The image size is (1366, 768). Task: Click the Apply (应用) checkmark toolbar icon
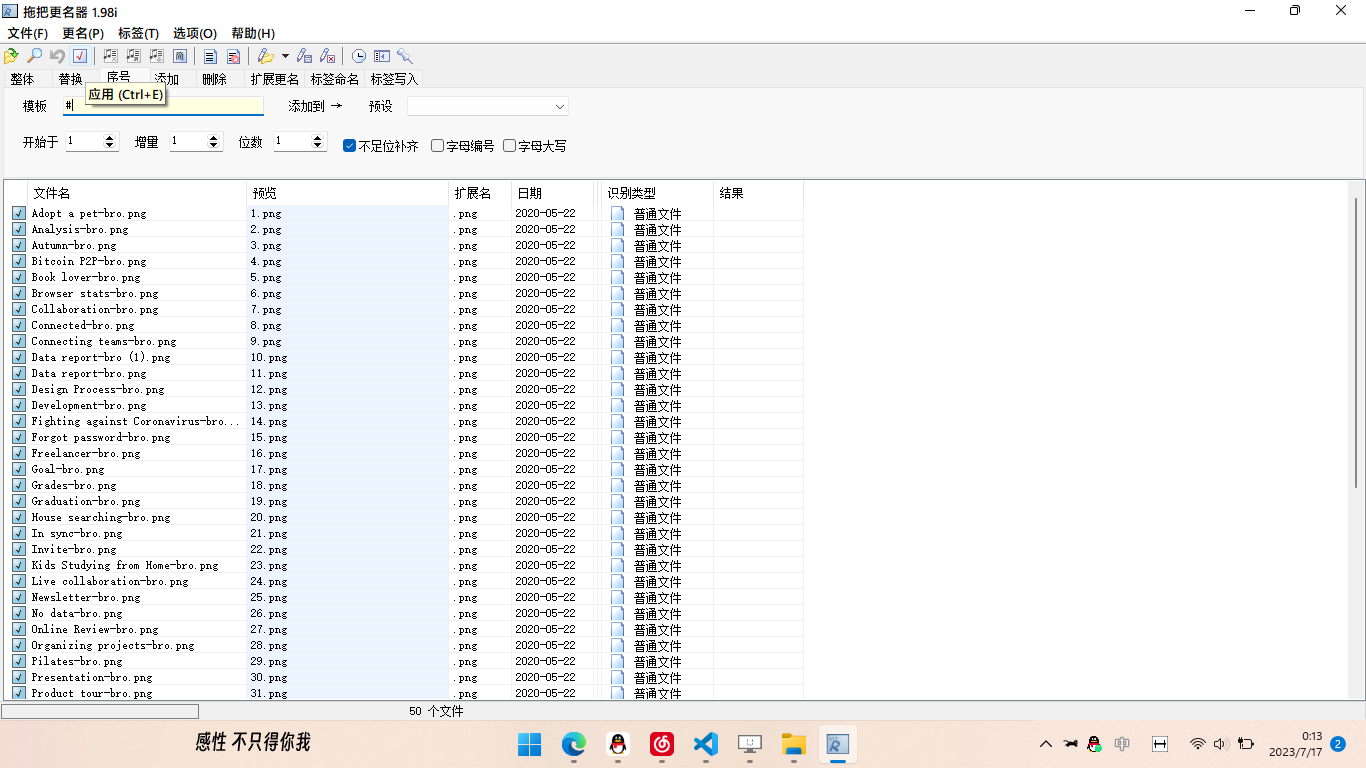(x=80, y=56)
